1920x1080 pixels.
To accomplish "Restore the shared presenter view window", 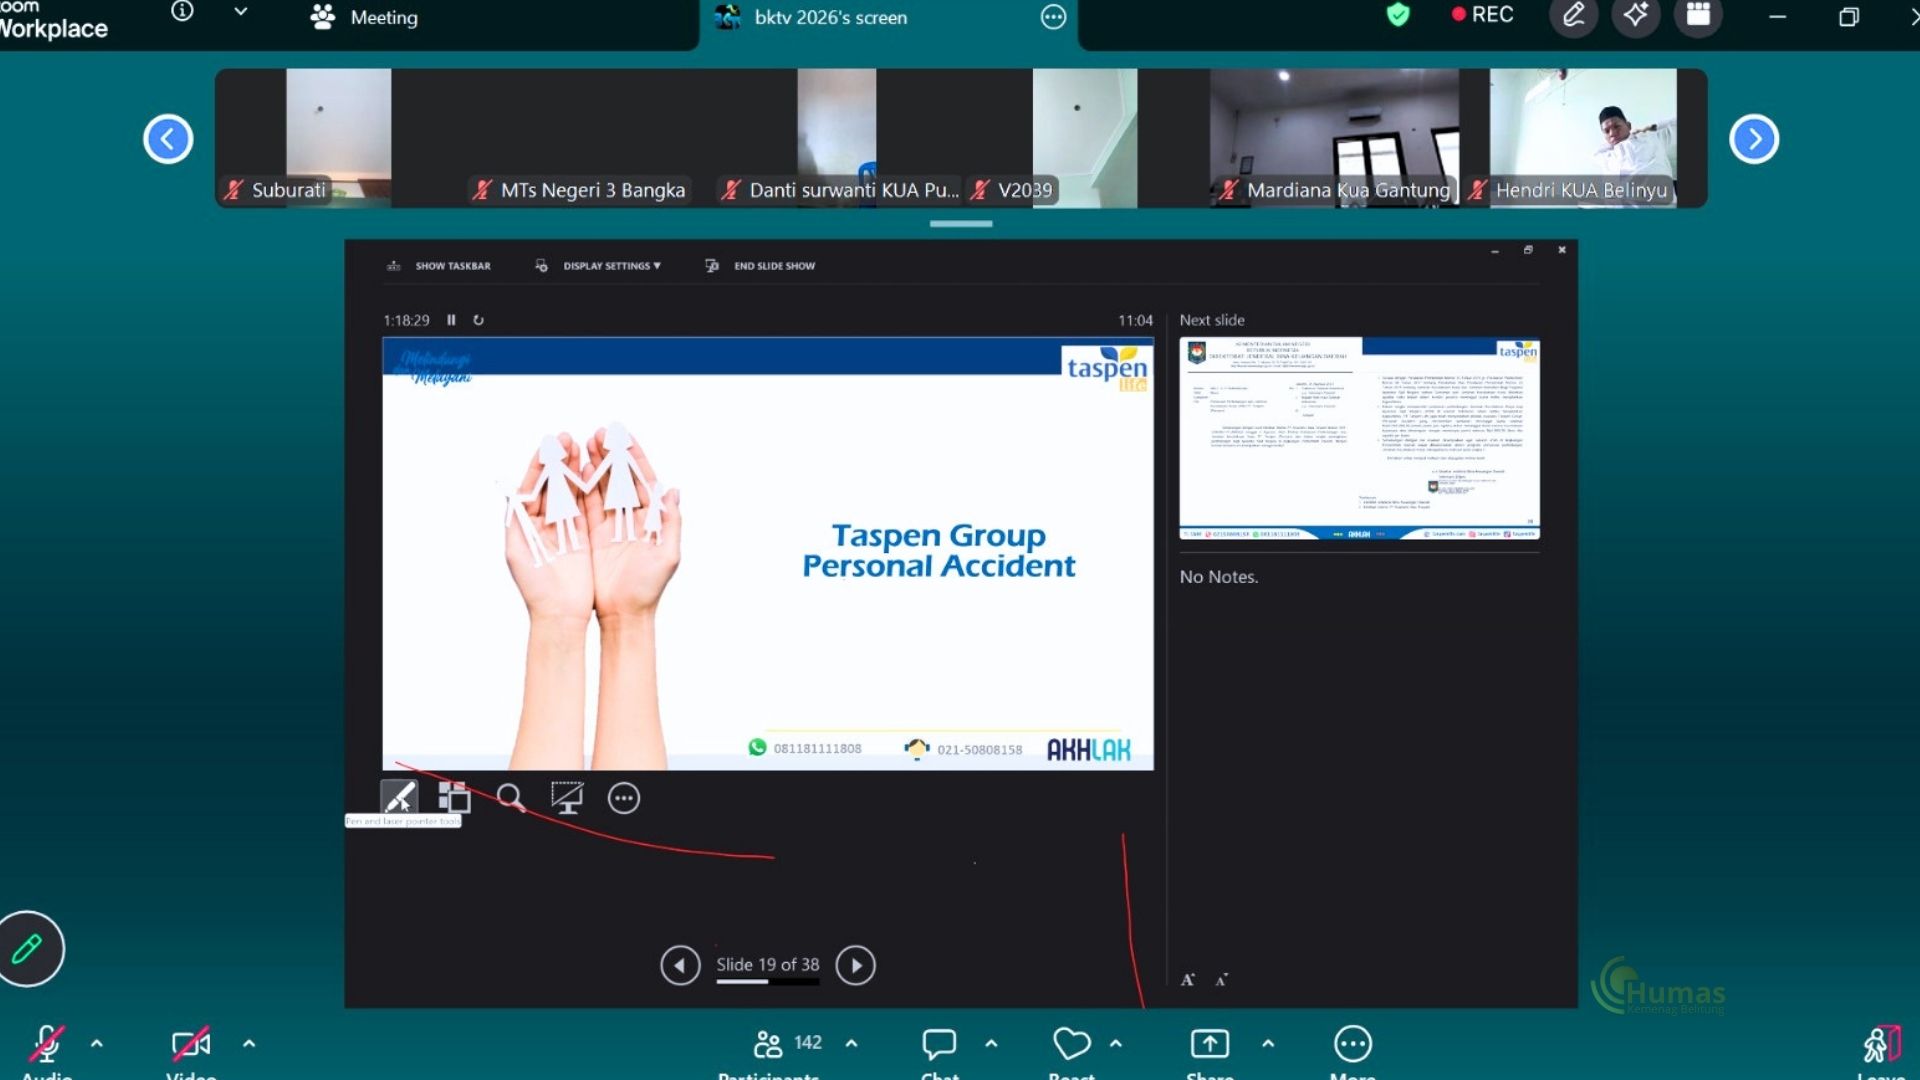I will [1528, 250].
